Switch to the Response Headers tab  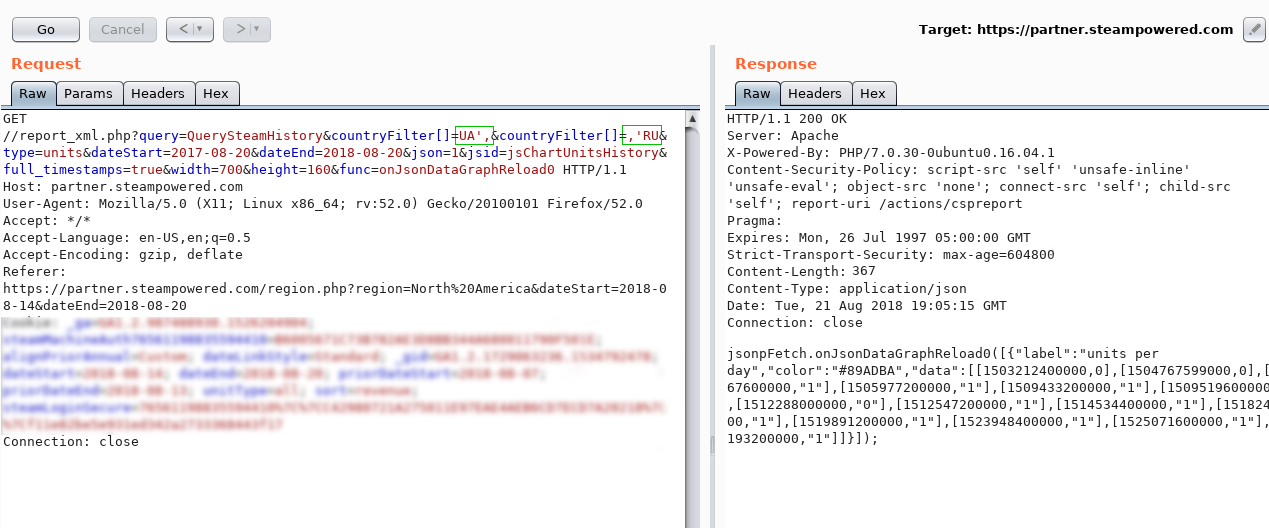pyautogui.click(x=815, y=94)
